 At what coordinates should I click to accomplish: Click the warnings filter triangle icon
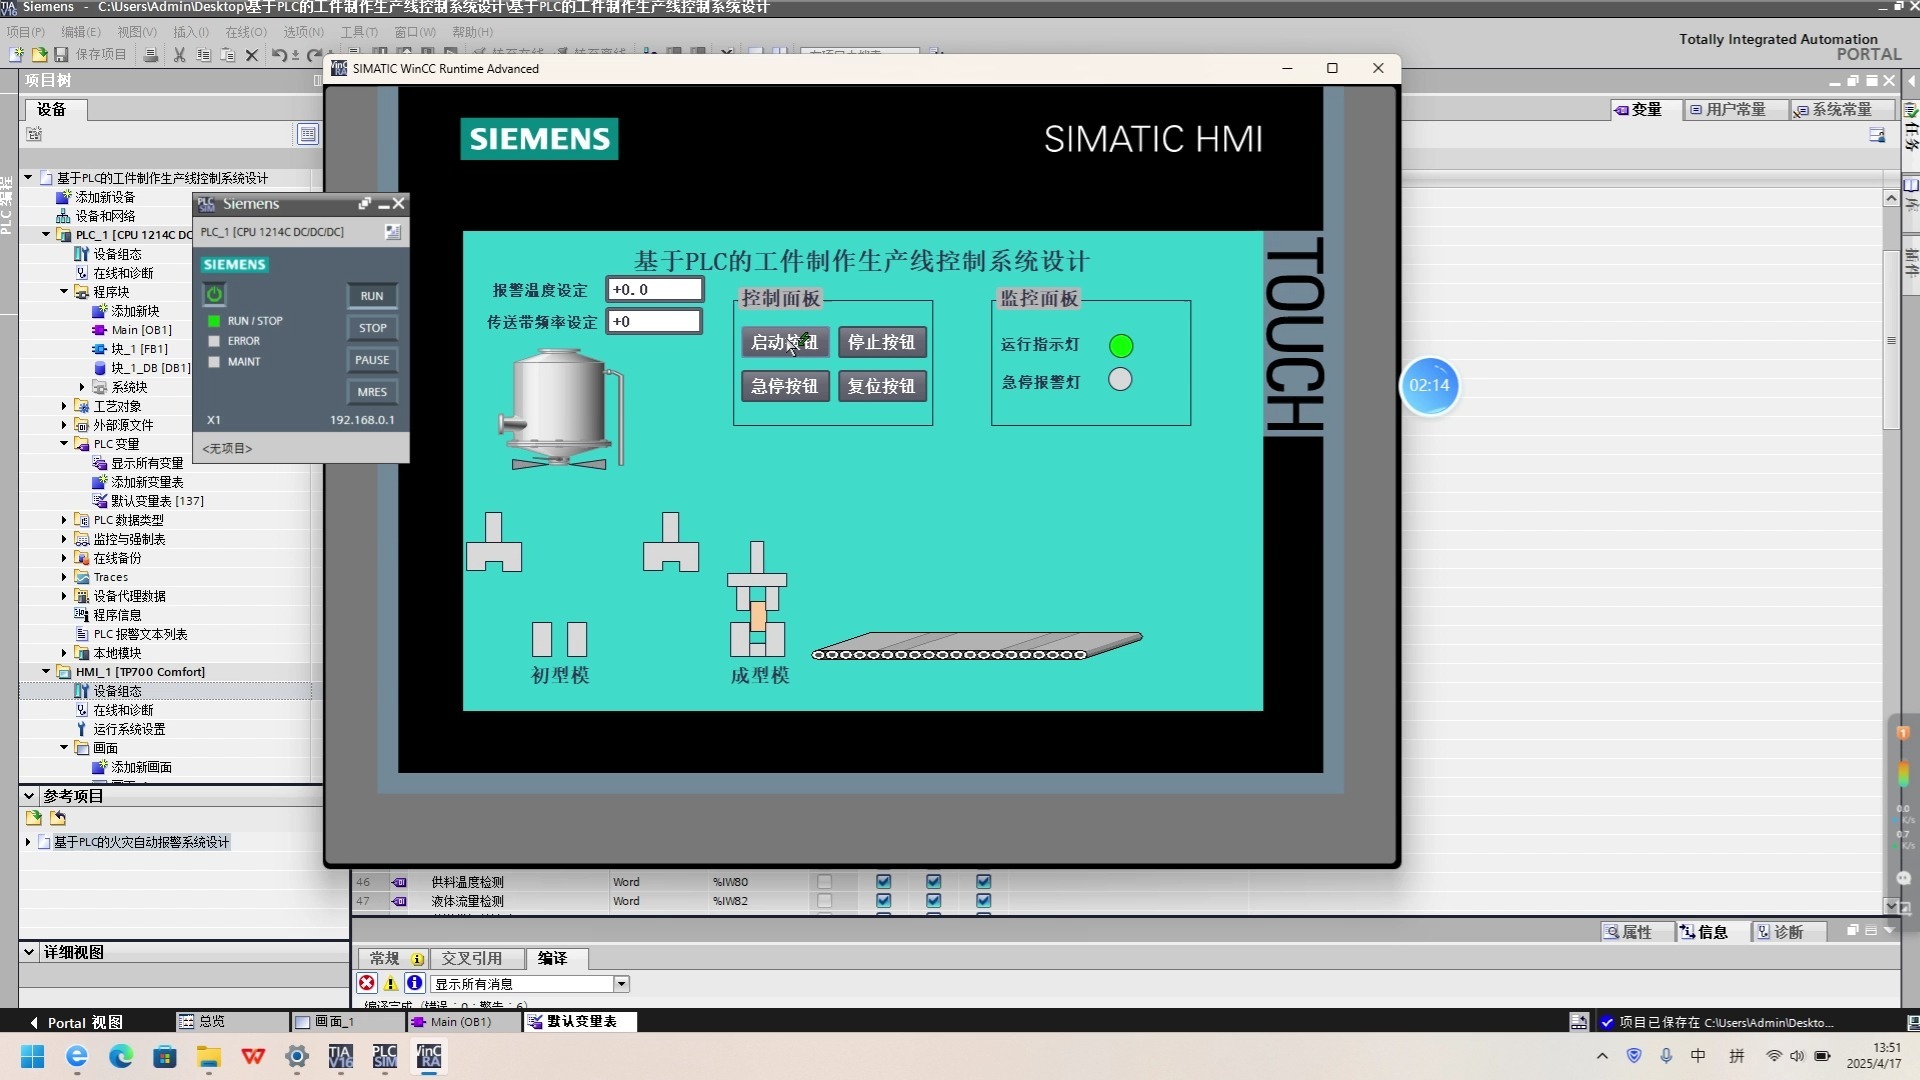[x=391, y=984]
